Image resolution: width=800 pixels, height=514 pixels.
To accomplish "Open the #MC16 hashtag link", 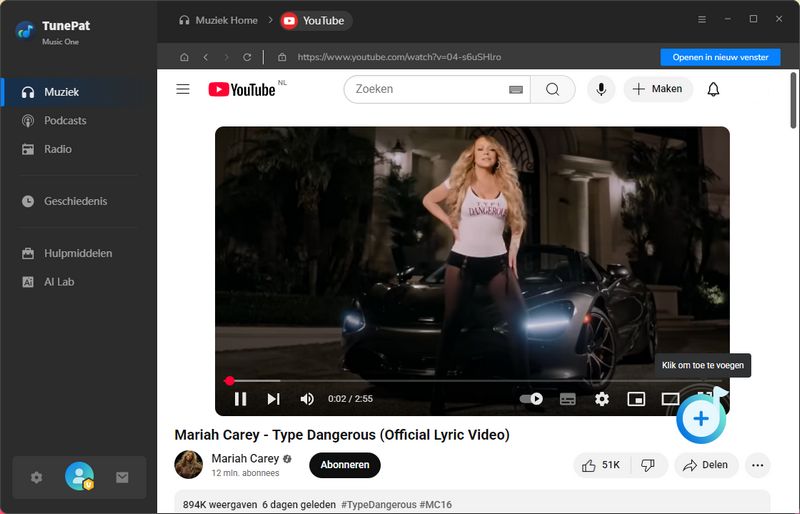I will coord(436,504).
